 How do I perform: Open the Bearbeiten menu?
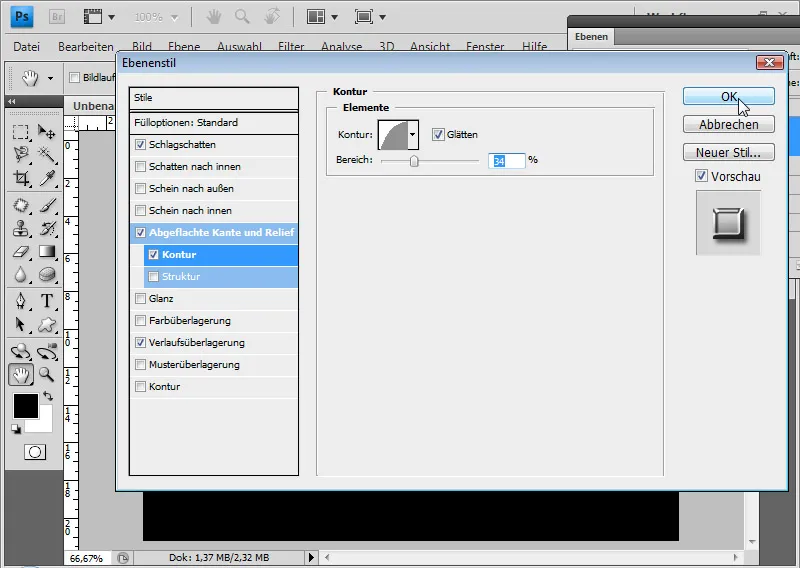point(86,46)
